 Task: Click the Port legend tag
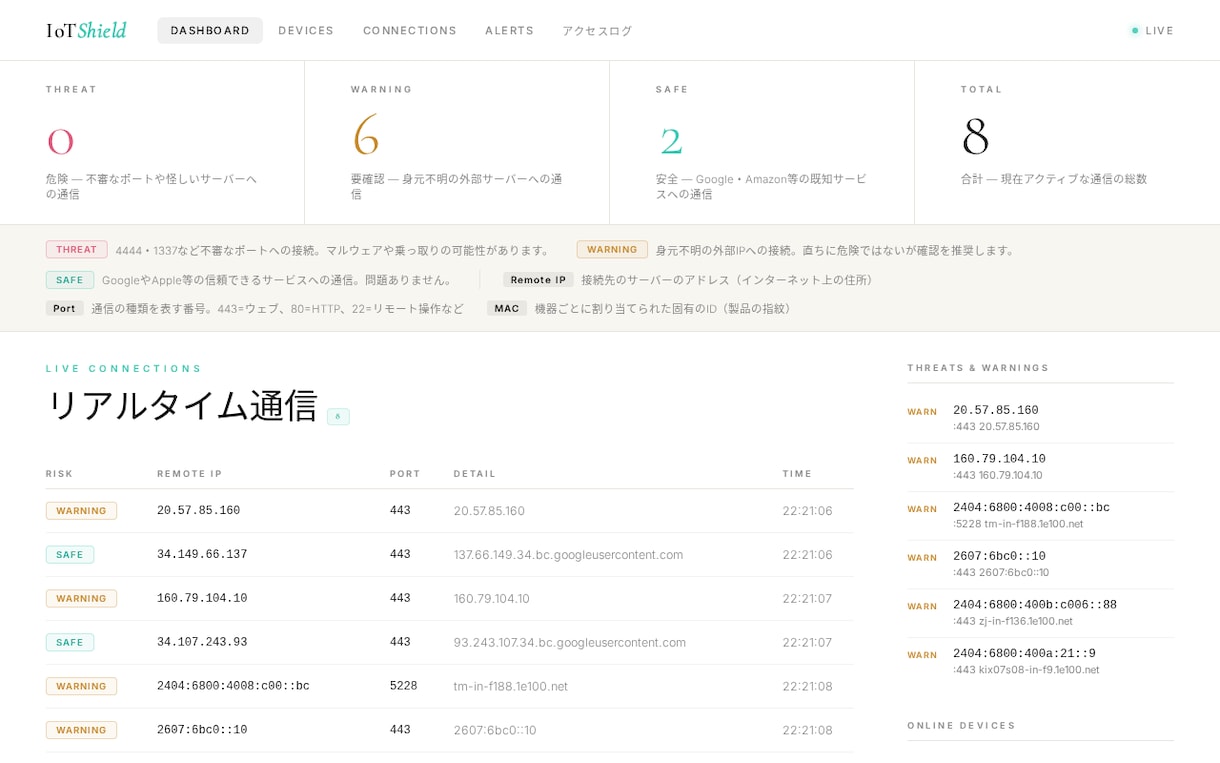(x=65, y=308)
